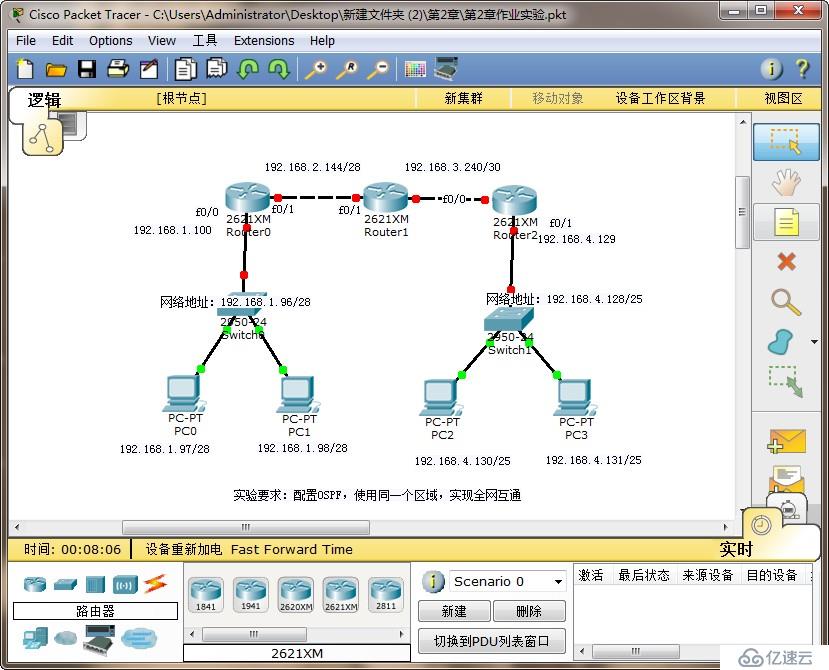Click Fast Forward Time
The height and width of the screenshot is (670, 829).
click(x=292, y=549)
